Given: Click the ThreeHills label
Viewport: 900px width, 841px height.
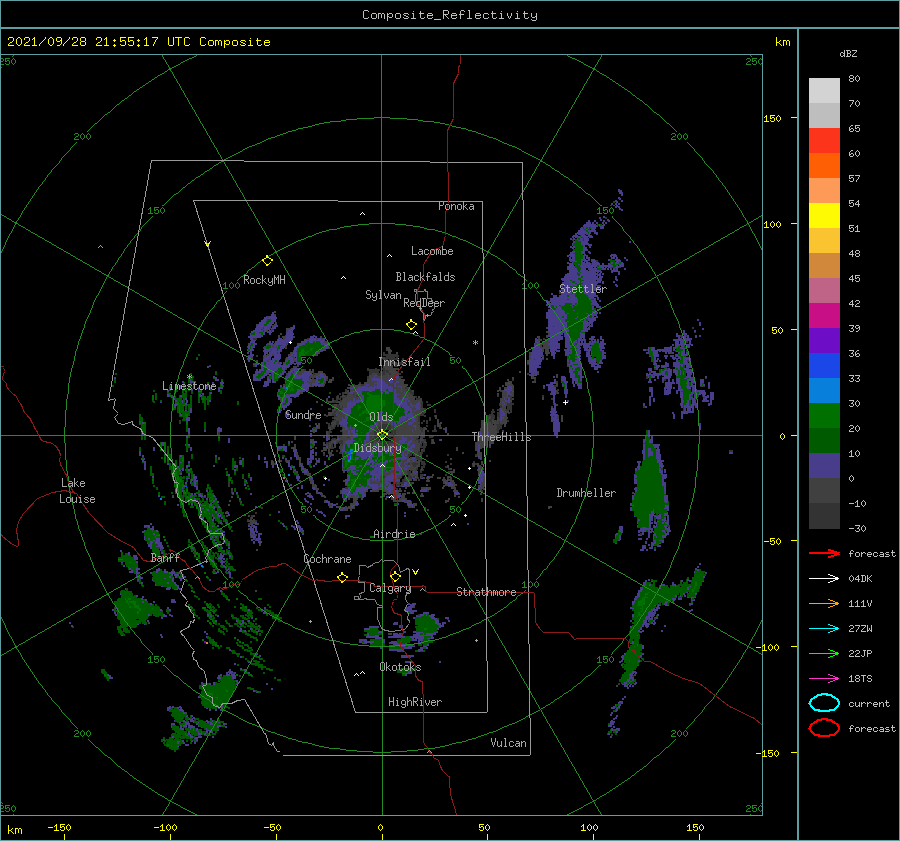Looking at the screenshot, I should click(501, 437).
